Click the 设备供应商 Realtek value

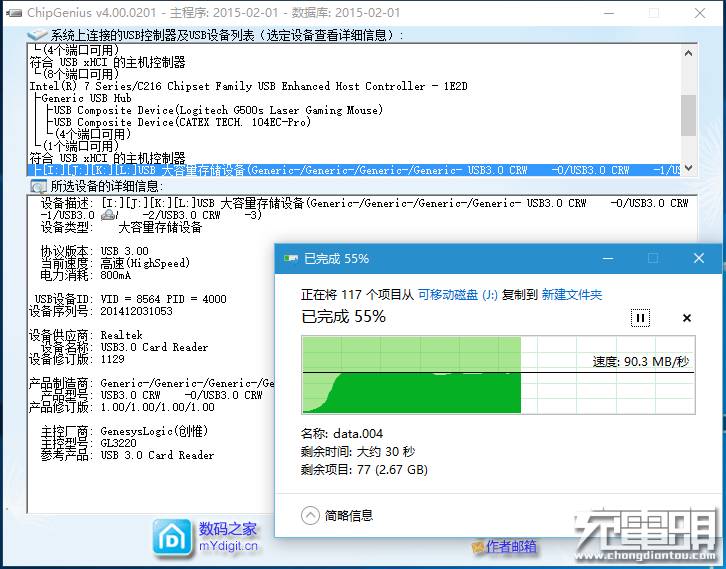pyautogui.click(x=122, y=335)
